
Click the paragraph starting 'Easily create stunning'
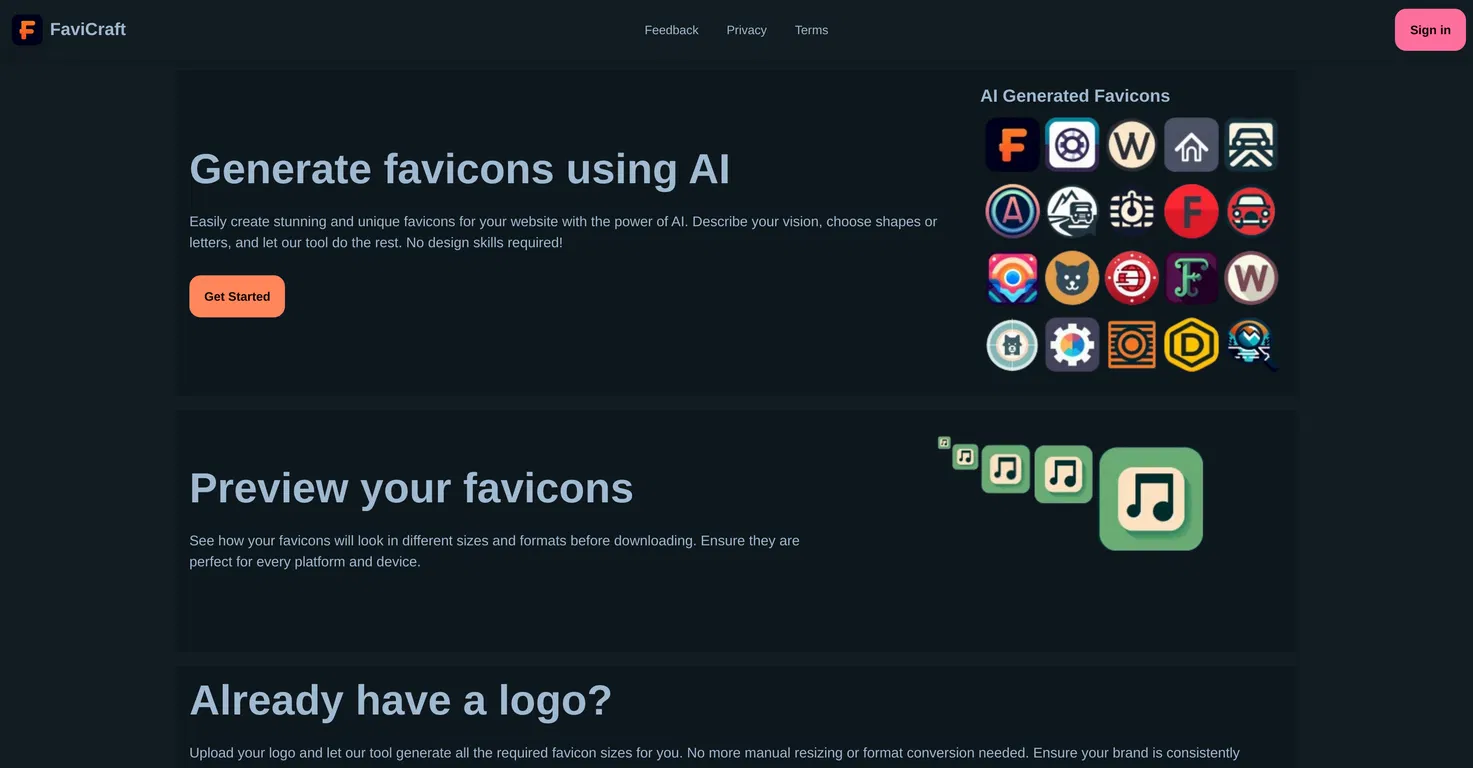[x=563, y=232]
